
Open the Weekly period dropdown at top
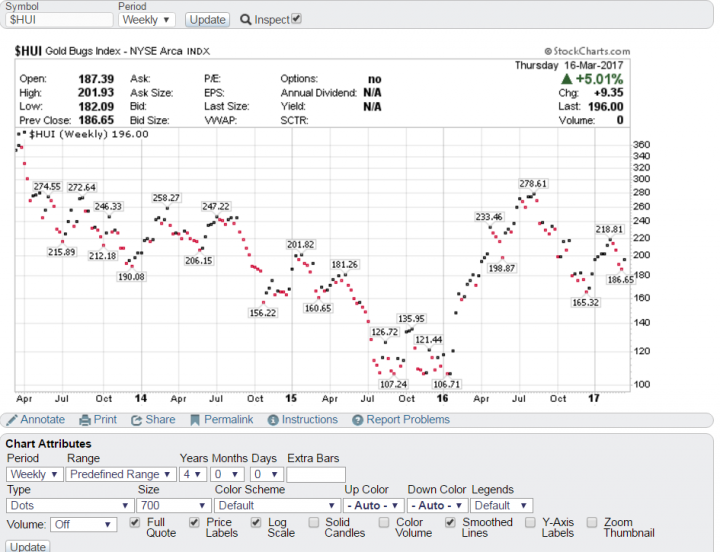pyautogui.click(x=146, y=20)
